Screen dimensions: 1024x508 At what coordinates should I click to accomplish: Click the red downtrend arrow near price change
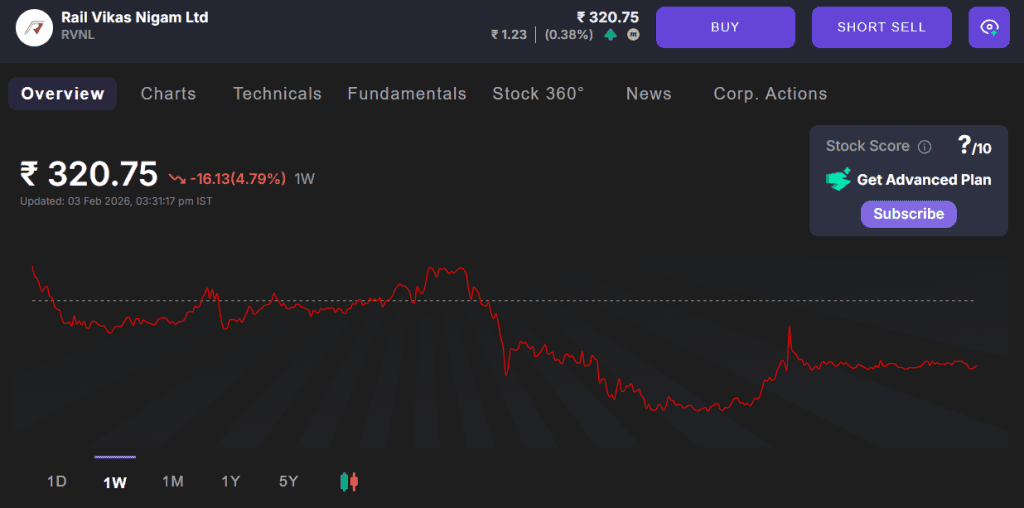pos(177,179)
